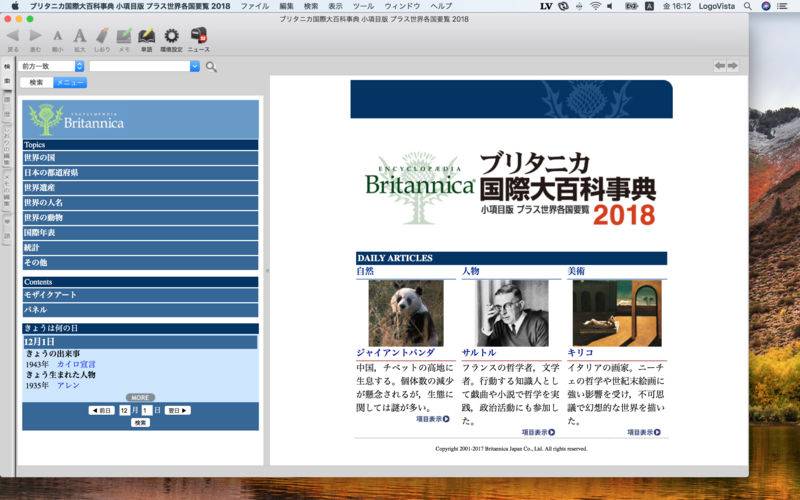800x500 pixels.
Task: Open the カイロ宣言 event link
Action: (76, 364)
